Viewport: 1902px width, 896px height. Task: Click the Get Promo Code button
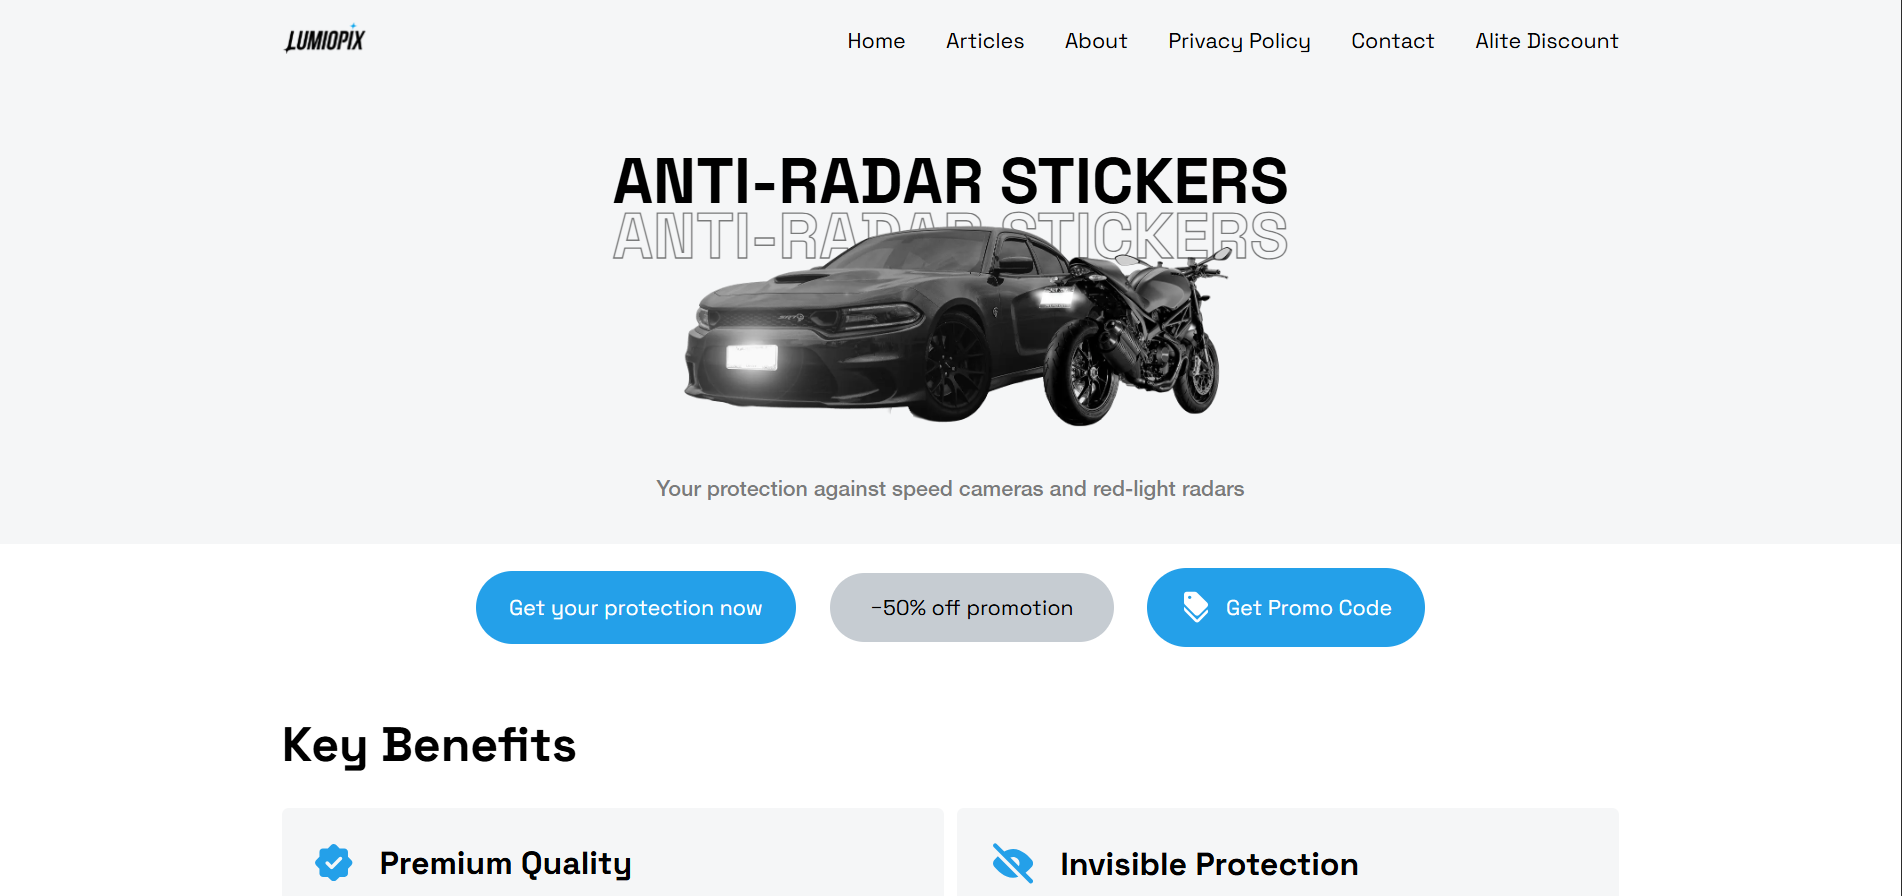coord(1286,607)
